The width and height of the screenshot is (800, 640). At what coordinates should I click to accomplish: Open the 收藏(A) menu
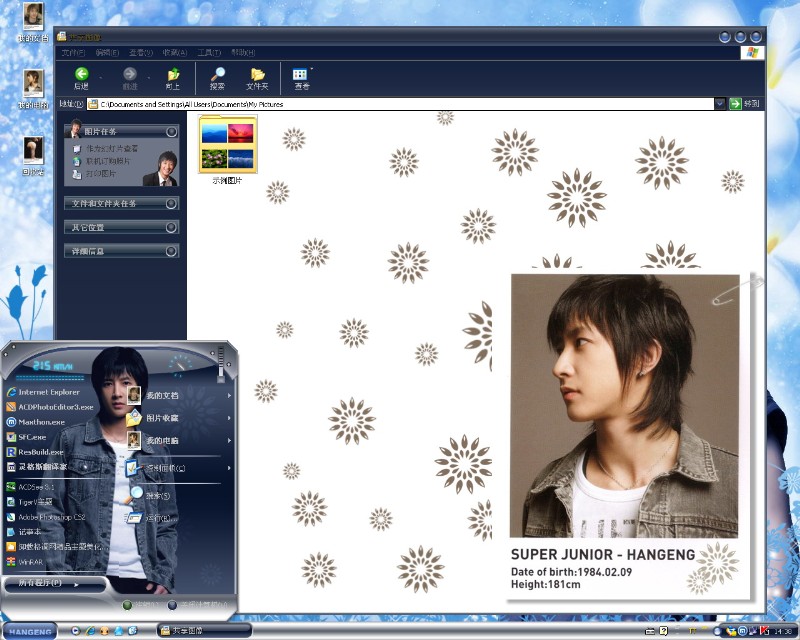click(x=175, y=53)
